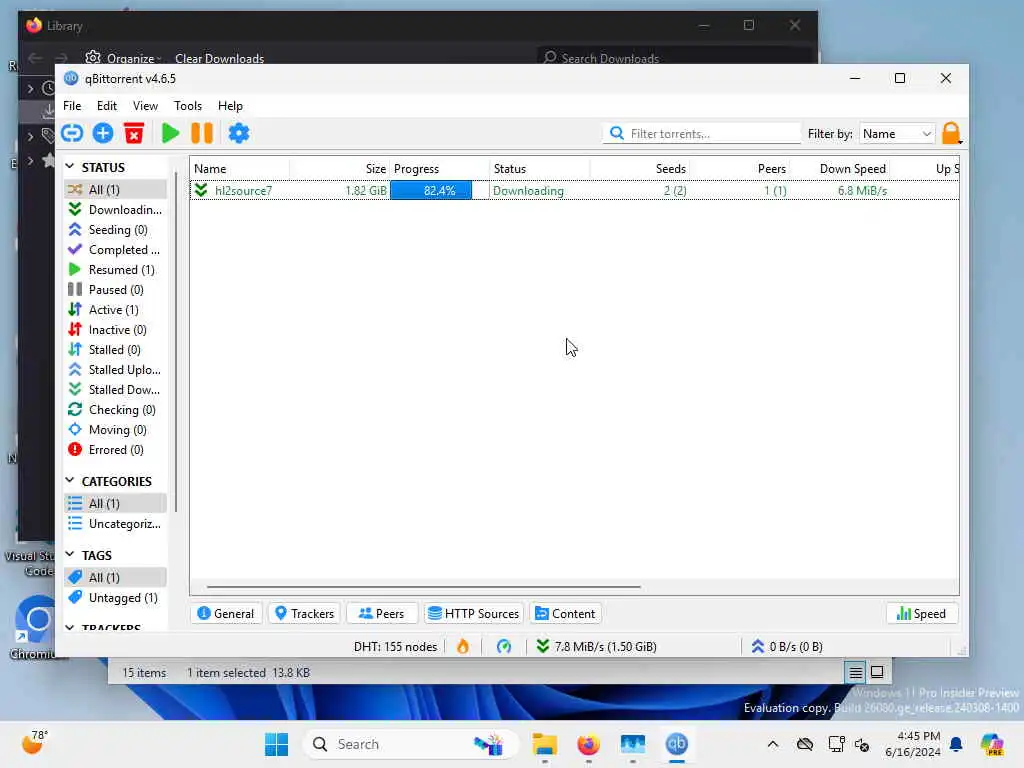1024x768 pixels.
Task: Click the orange lock icon in toolbar
Action: [952, 133]
